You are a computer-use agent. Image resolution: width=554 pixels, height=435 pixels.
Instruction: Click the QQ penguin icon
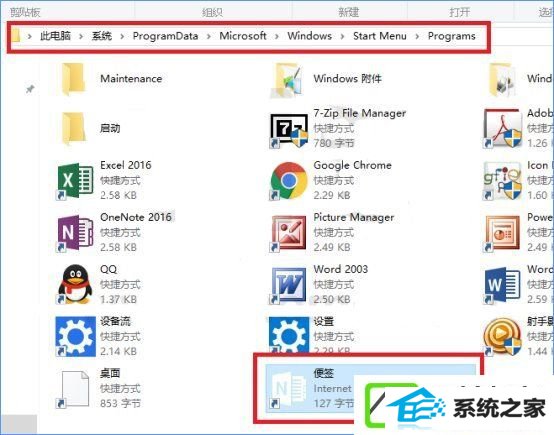coord(75,284)
